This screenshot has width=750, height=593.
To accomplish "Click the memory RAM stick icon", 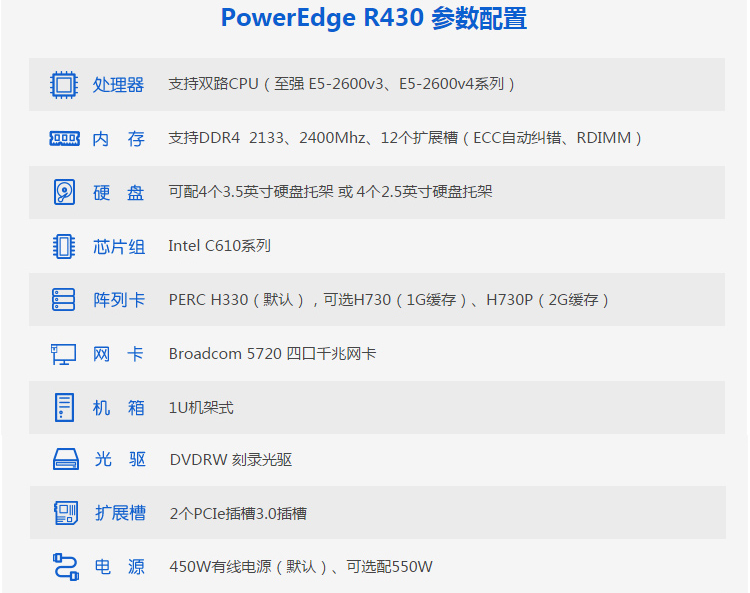I will 64,139.
